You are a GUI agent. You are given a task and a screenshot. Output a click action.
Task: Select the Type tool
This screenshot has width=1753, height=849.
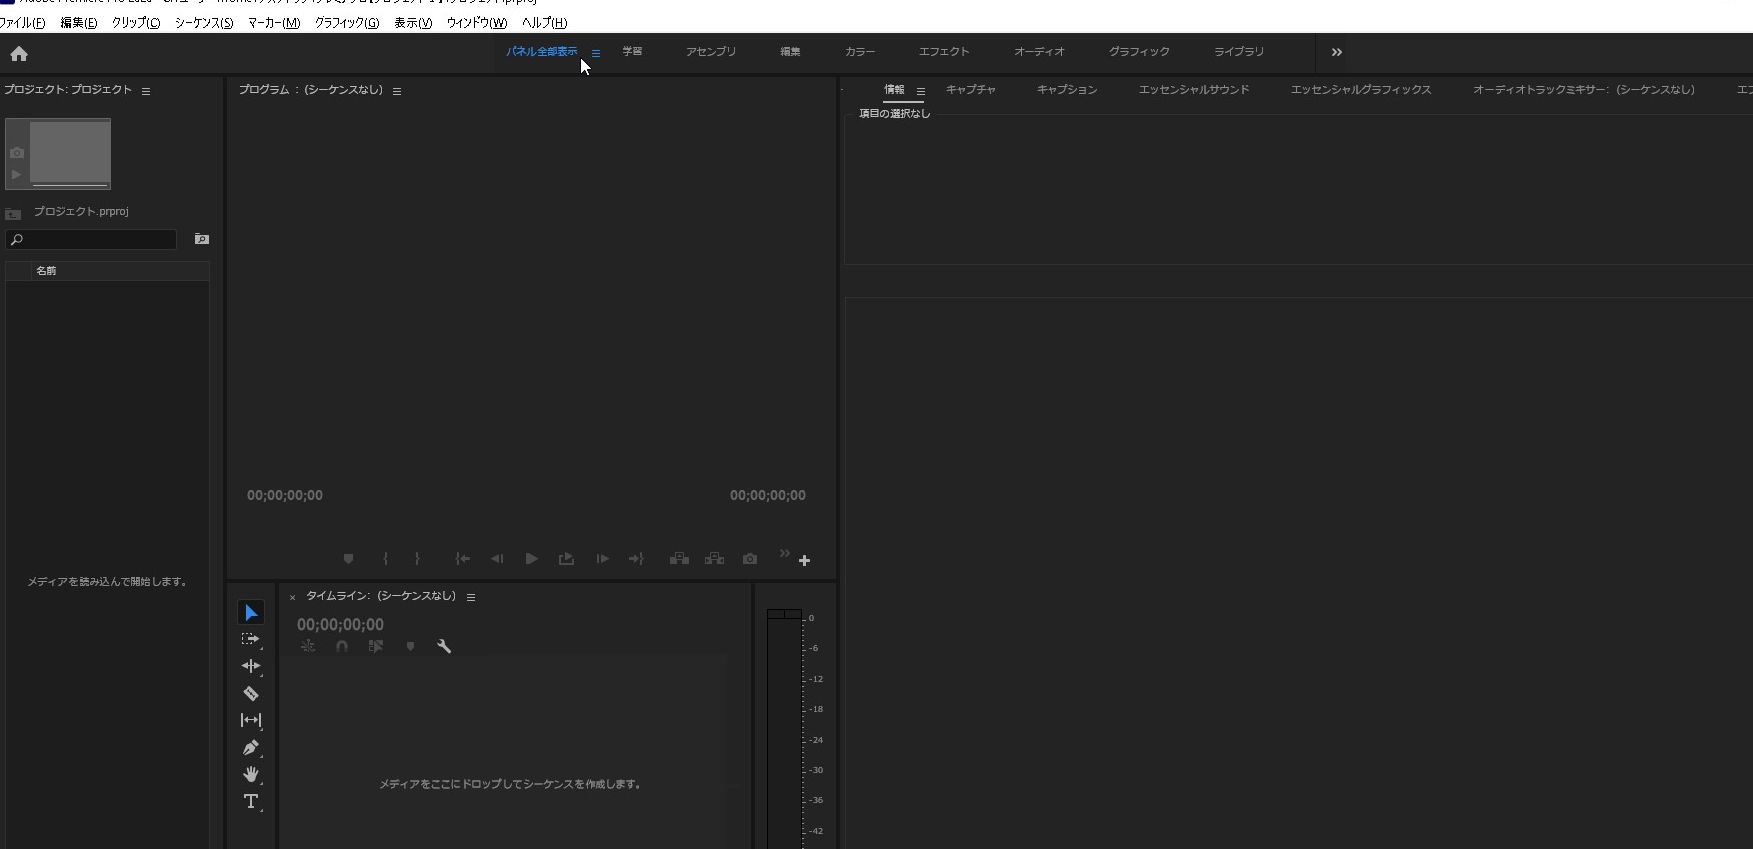tap(251, 801)
